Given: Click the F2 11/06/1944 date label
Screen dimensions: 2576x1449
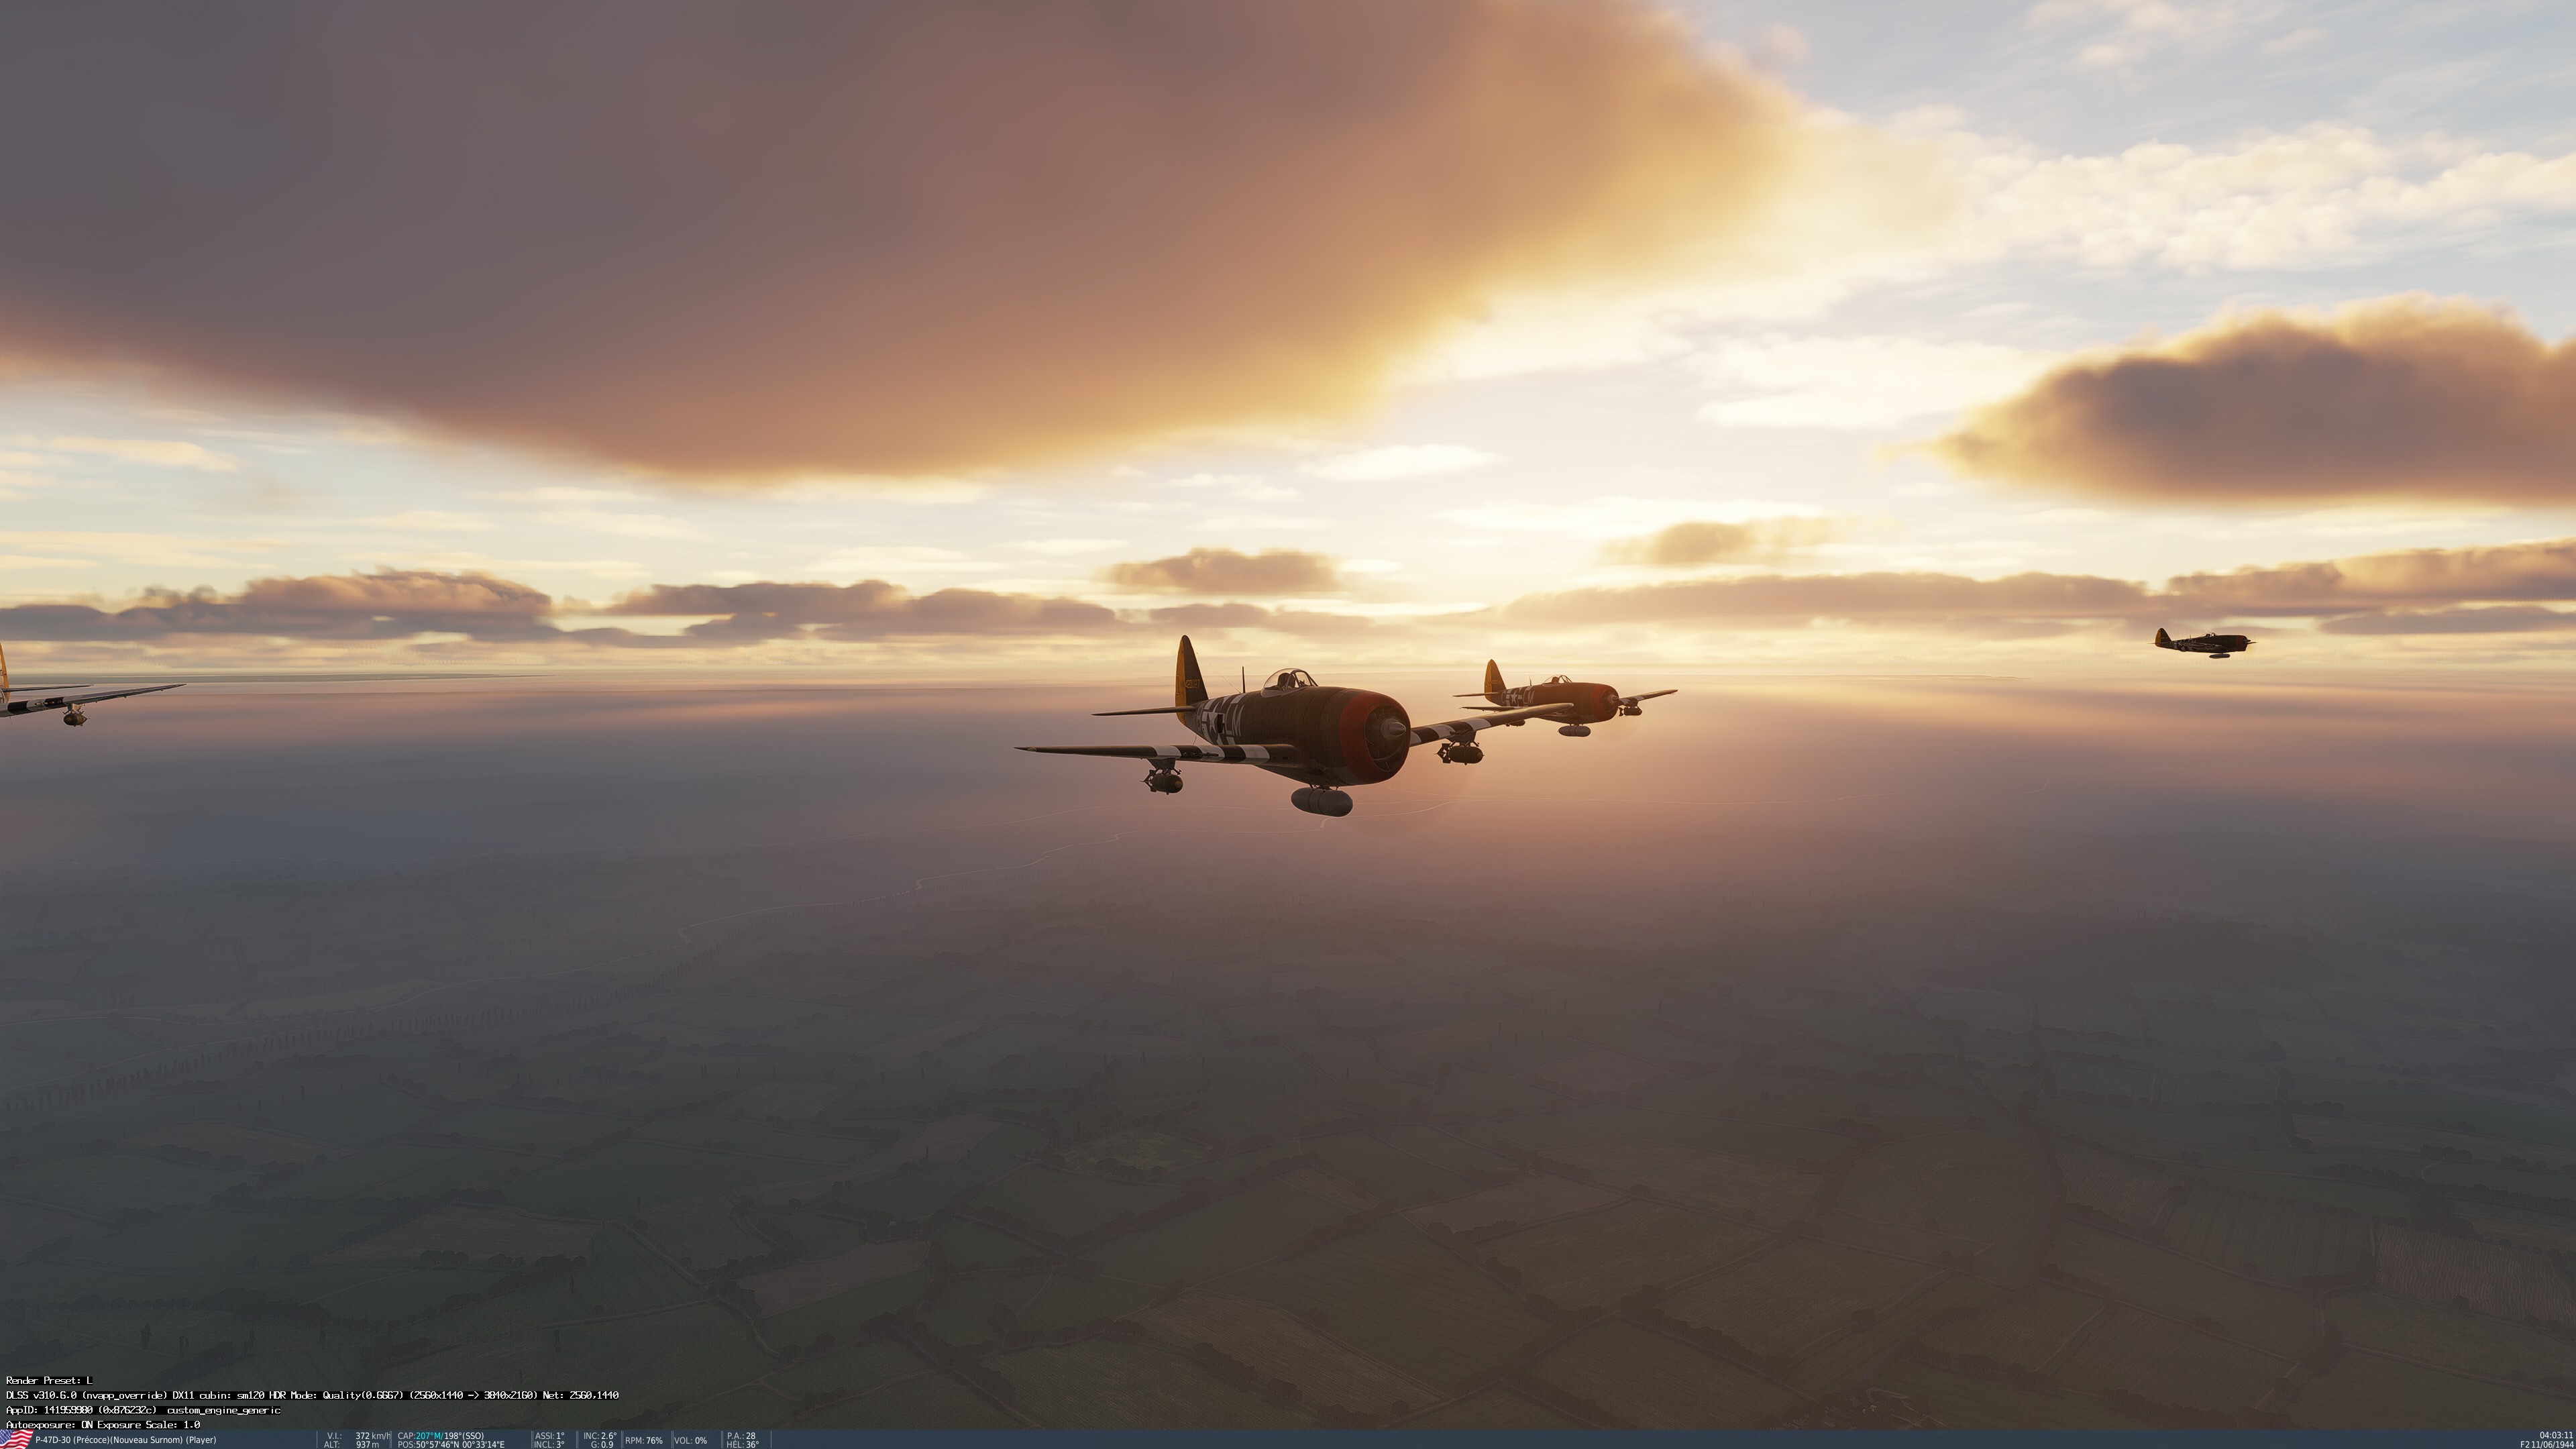Looking at the screenshot, I should pyautogui.click(x=2546, y=1444).
